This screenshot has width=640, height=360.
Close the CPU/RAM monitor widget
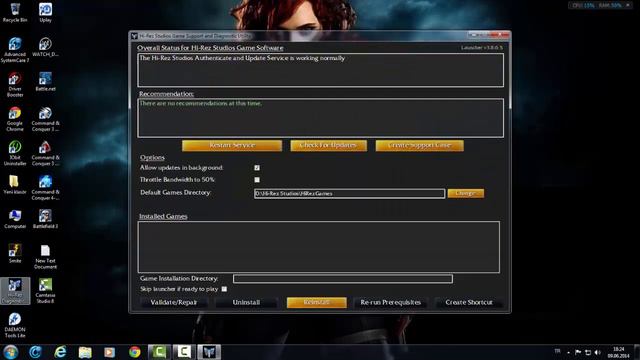click(x=628, y=5)
